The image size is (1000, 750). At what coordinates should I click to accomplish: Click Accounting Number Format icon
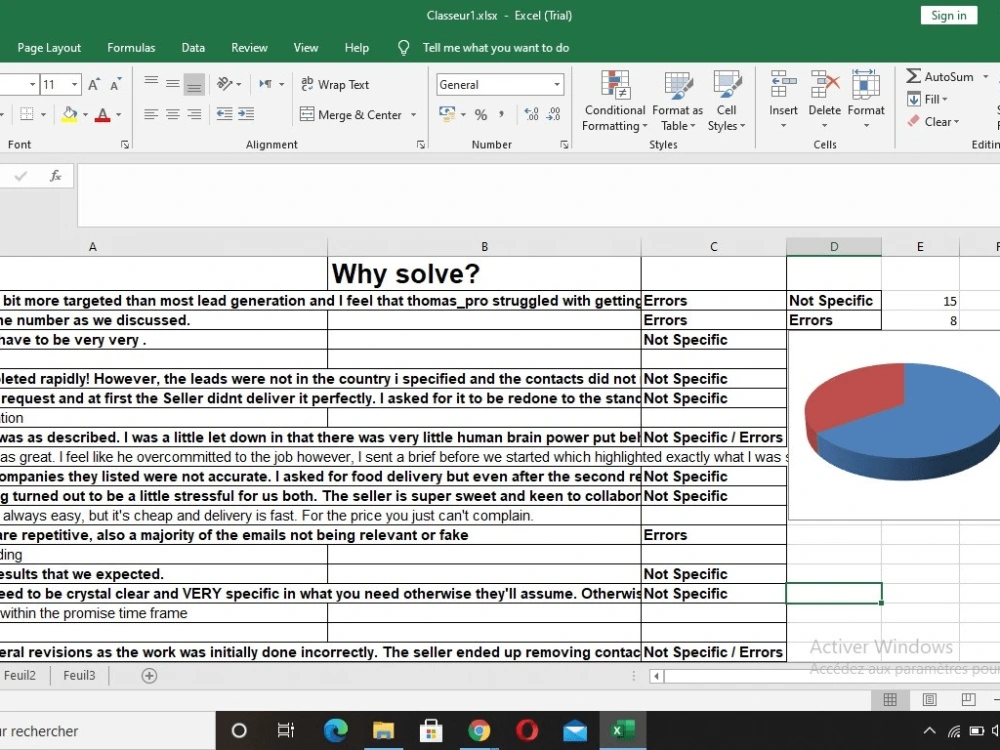(447, 114)
